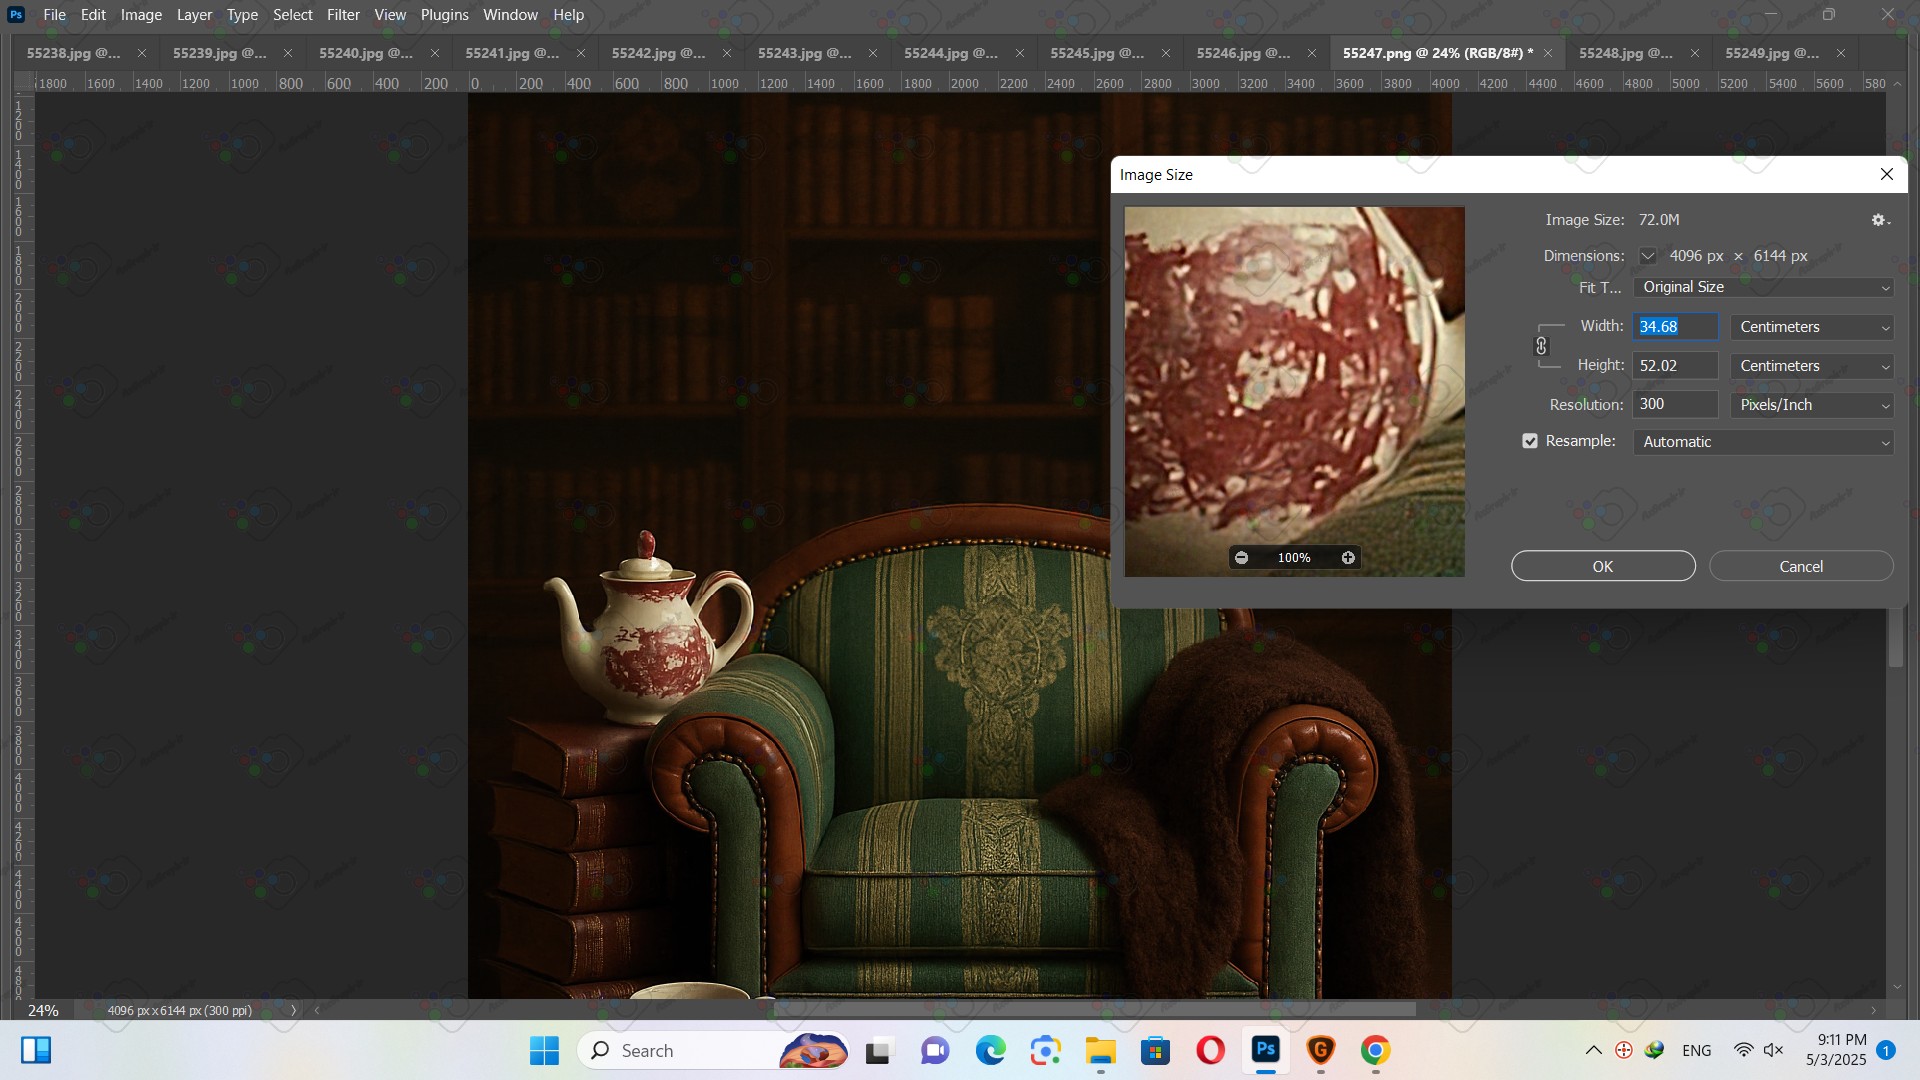Open the Plugins menu

click(x=444, y=15)
